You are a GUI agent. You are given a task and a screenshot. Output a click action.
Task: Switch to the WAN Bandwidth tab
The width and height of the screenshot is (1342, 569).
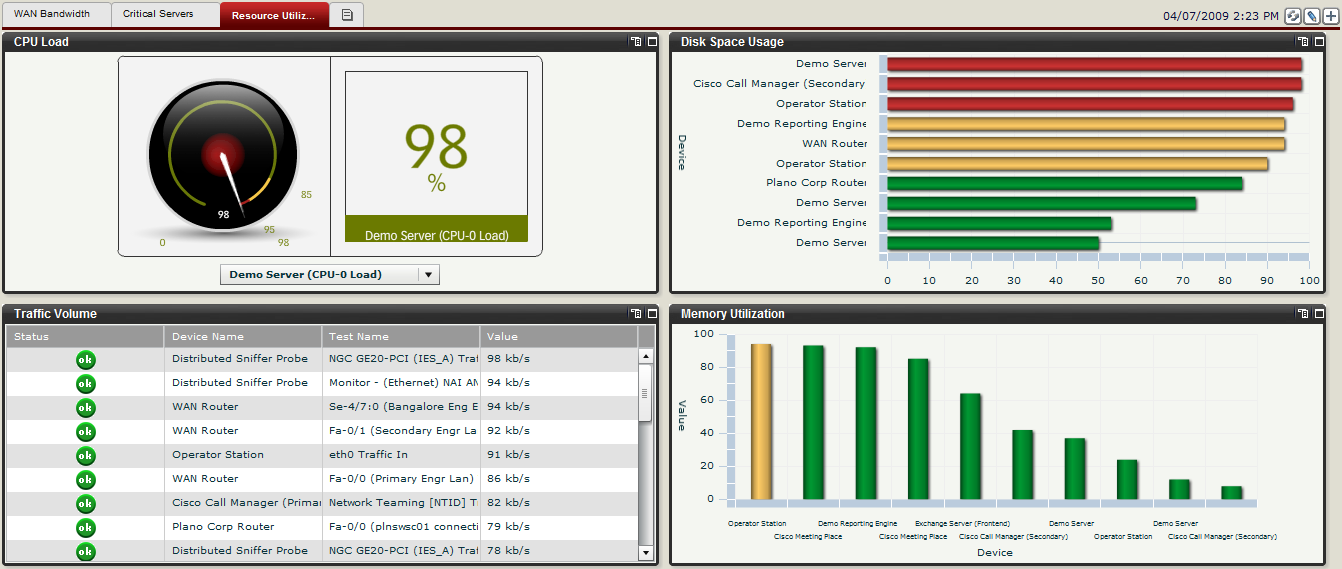click(x=52, y=14)
